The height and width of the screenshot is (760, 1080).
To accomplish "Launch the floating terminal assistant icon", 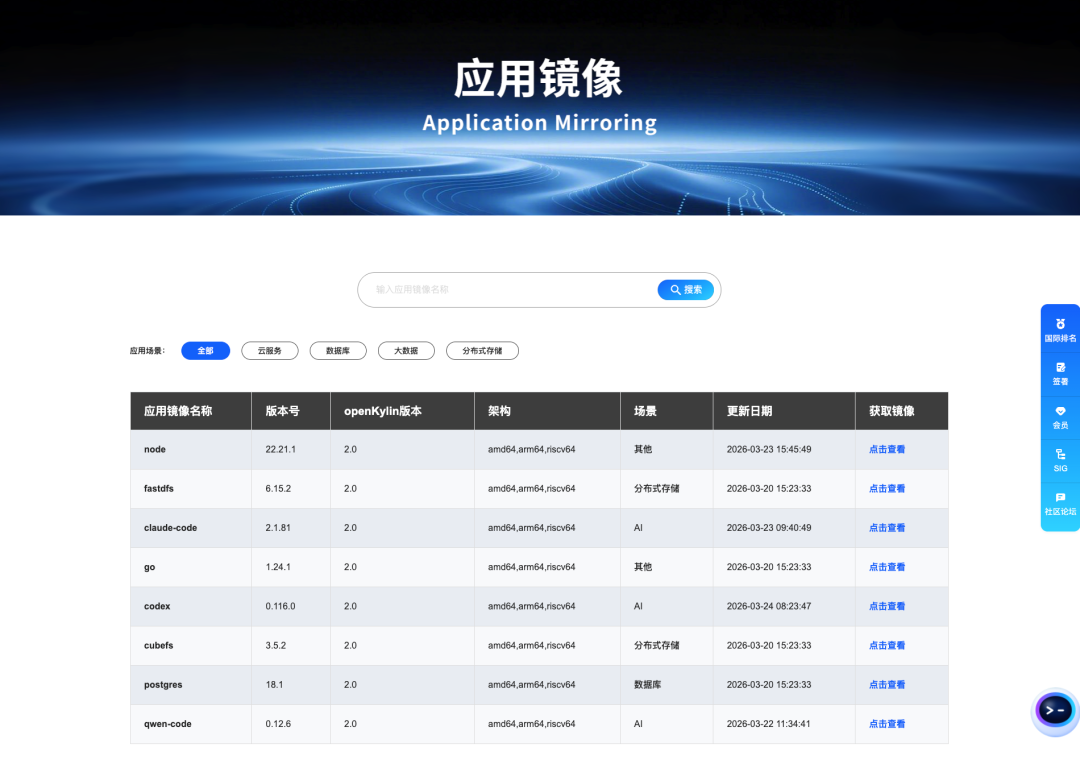I will point(1055,711).
